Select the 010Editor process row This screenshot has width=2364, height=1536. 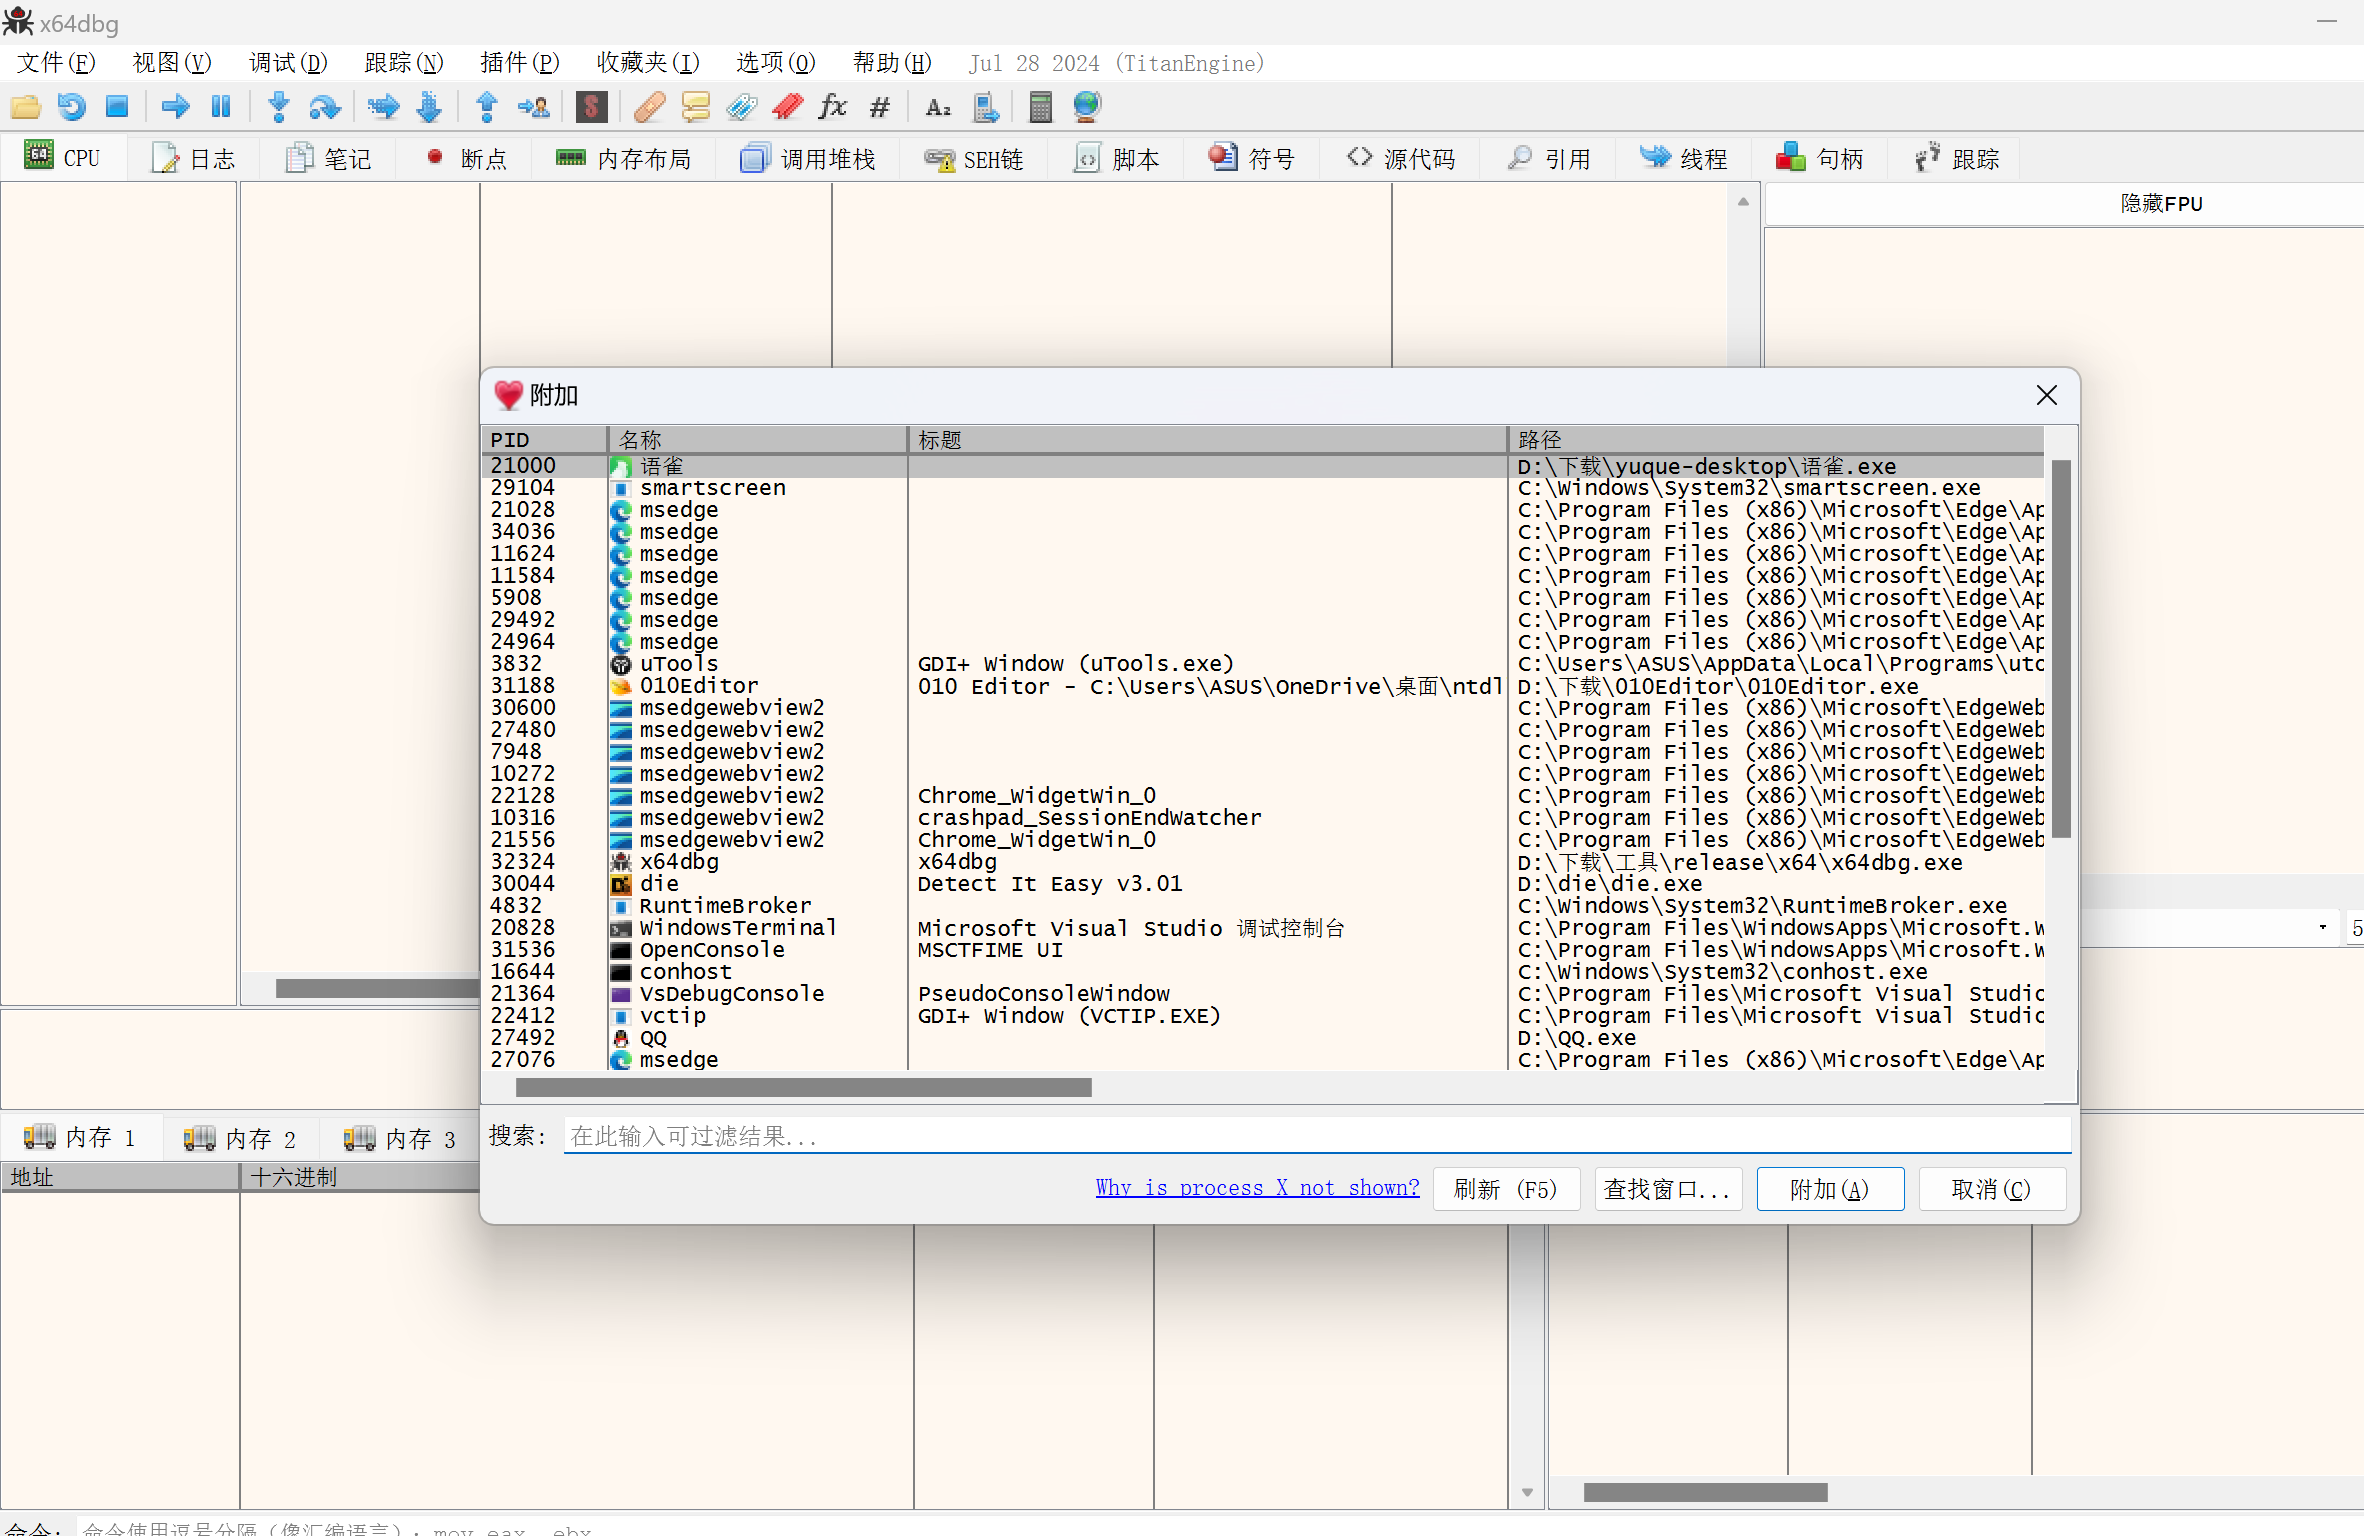click(1263, 686)
